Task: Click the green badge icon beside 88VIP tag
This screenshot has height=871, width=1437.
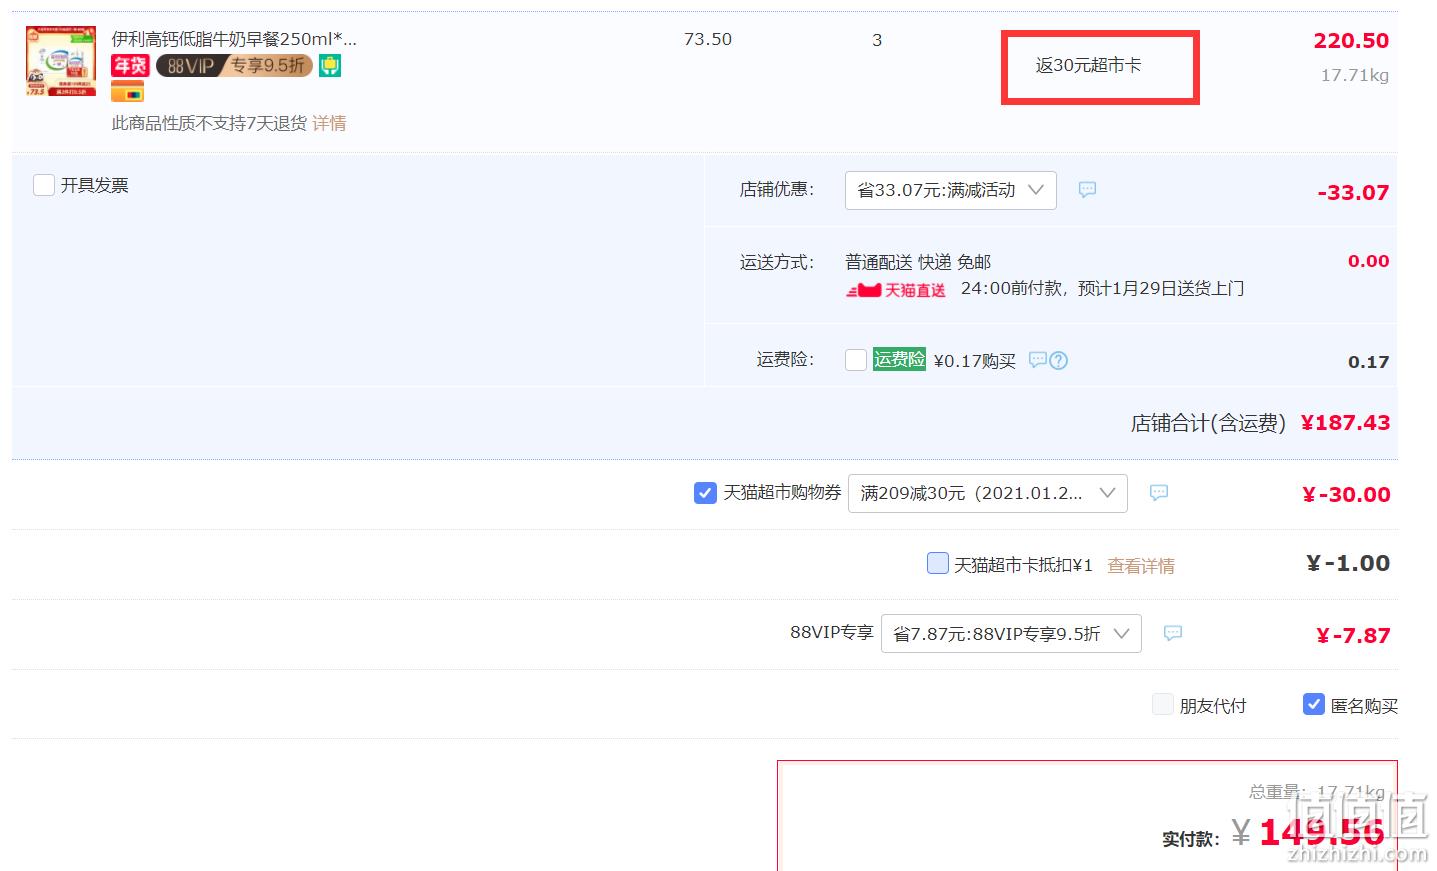Action: tap(330, 66)
